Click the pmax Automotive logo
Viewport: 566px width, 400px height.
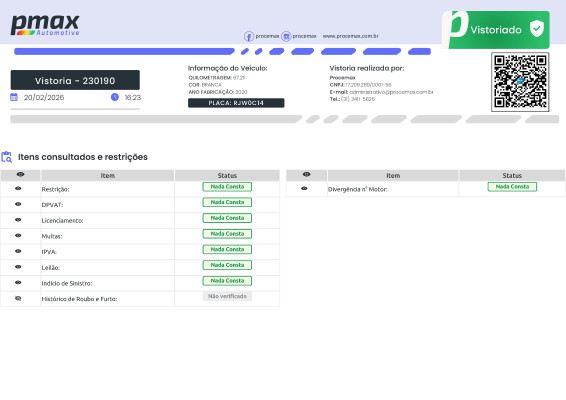point(45,25)
